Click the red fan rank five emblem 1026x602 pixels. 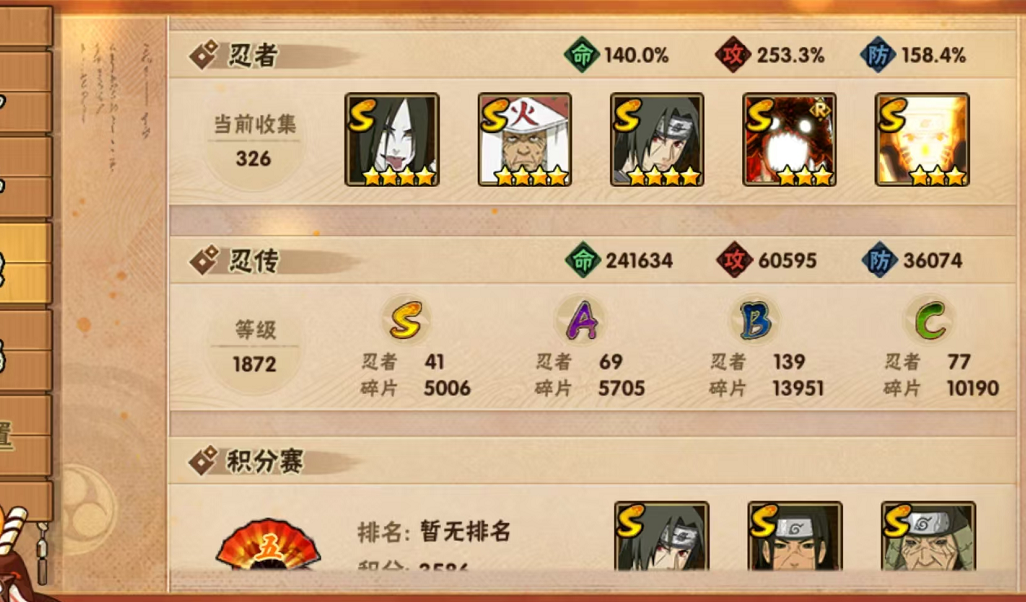click(x=268, y=544)
